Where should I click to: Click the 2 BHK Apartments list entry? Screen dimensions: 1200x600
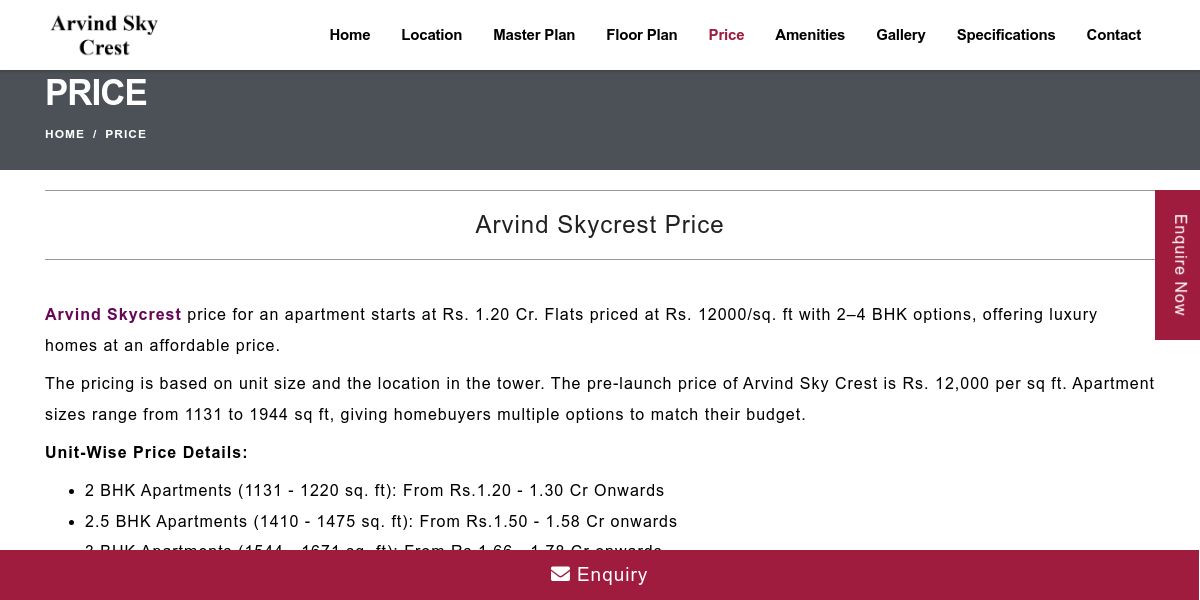[375, 490]
